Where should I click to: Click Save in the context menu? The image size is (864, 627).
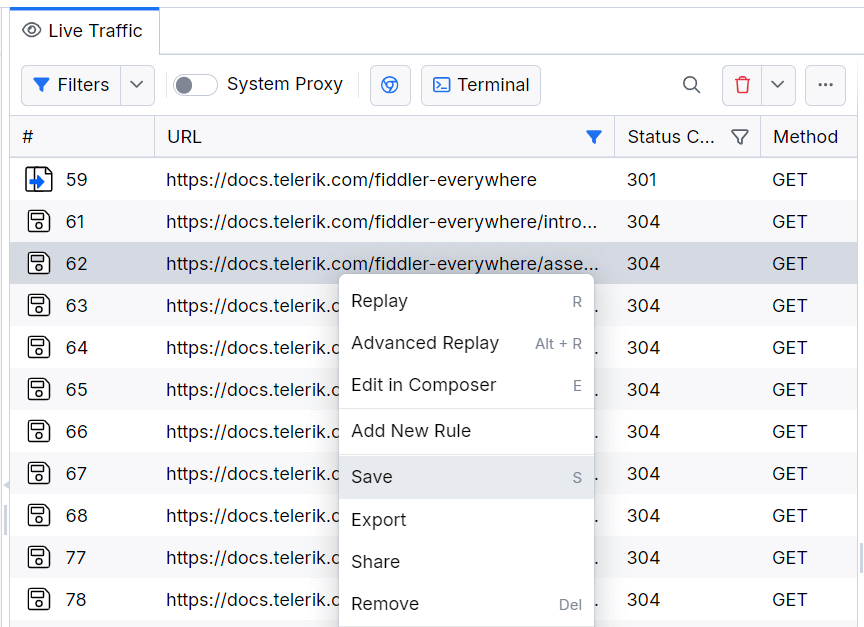coord(371,477)
